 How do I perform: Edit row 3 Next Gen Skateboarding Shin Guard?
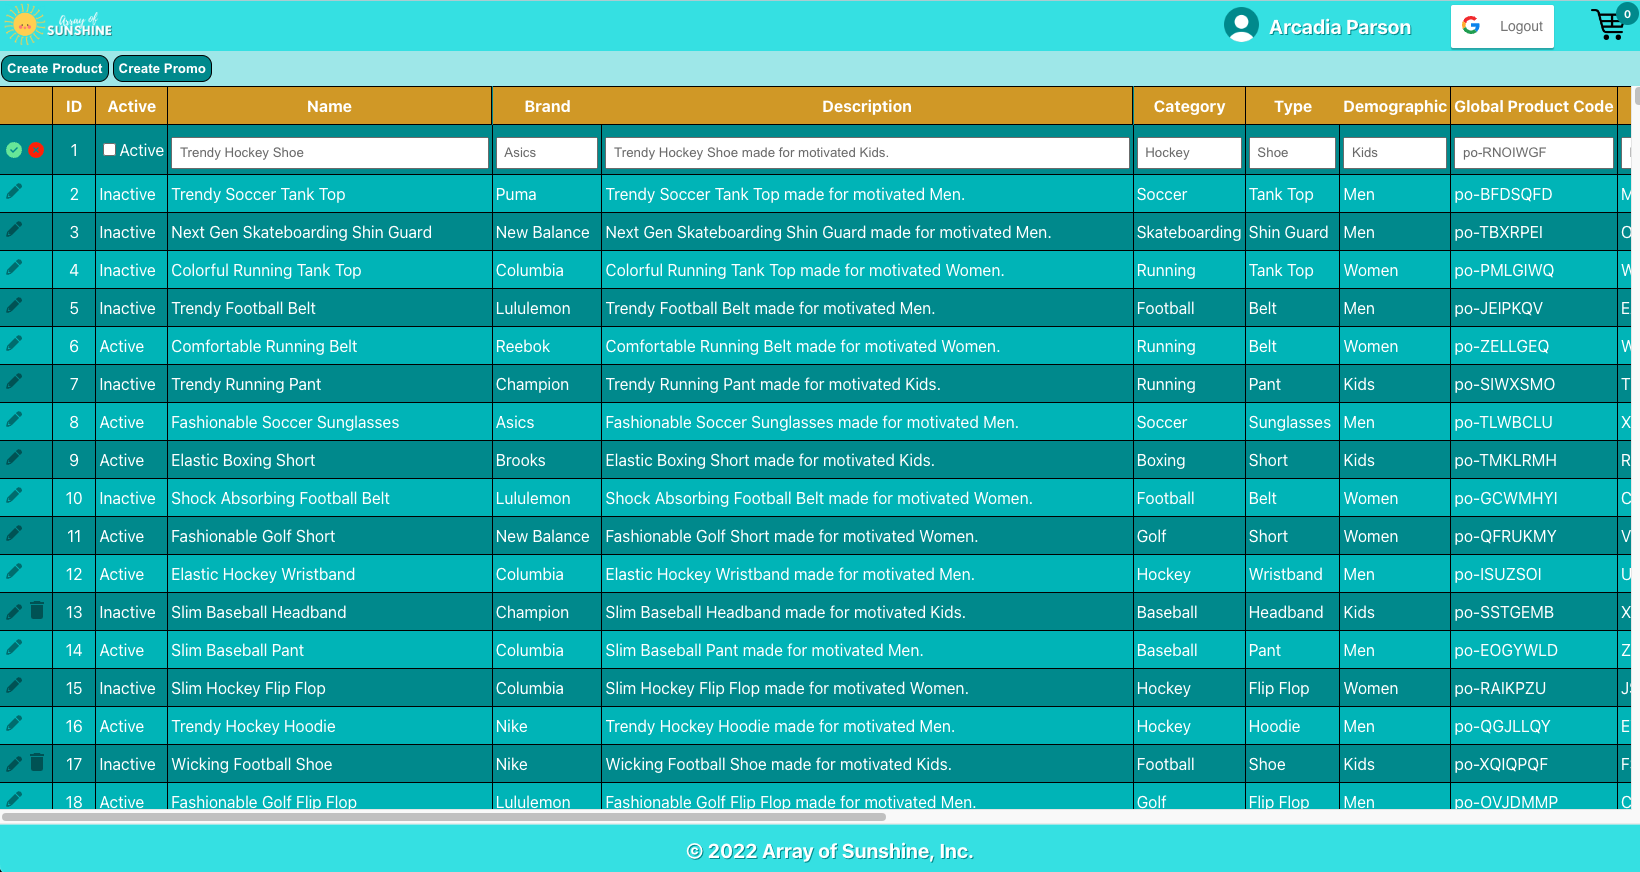point(14,229)
